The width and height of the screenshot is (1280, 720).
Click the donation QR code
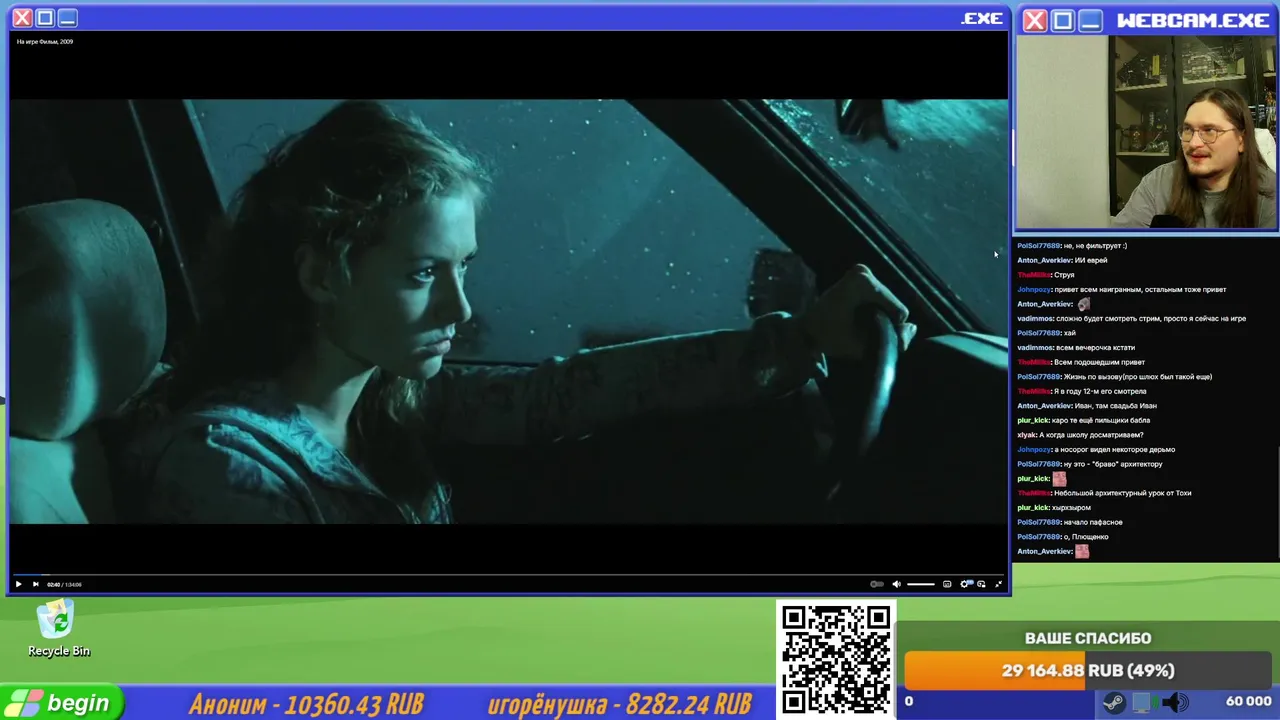pos(836,660)
